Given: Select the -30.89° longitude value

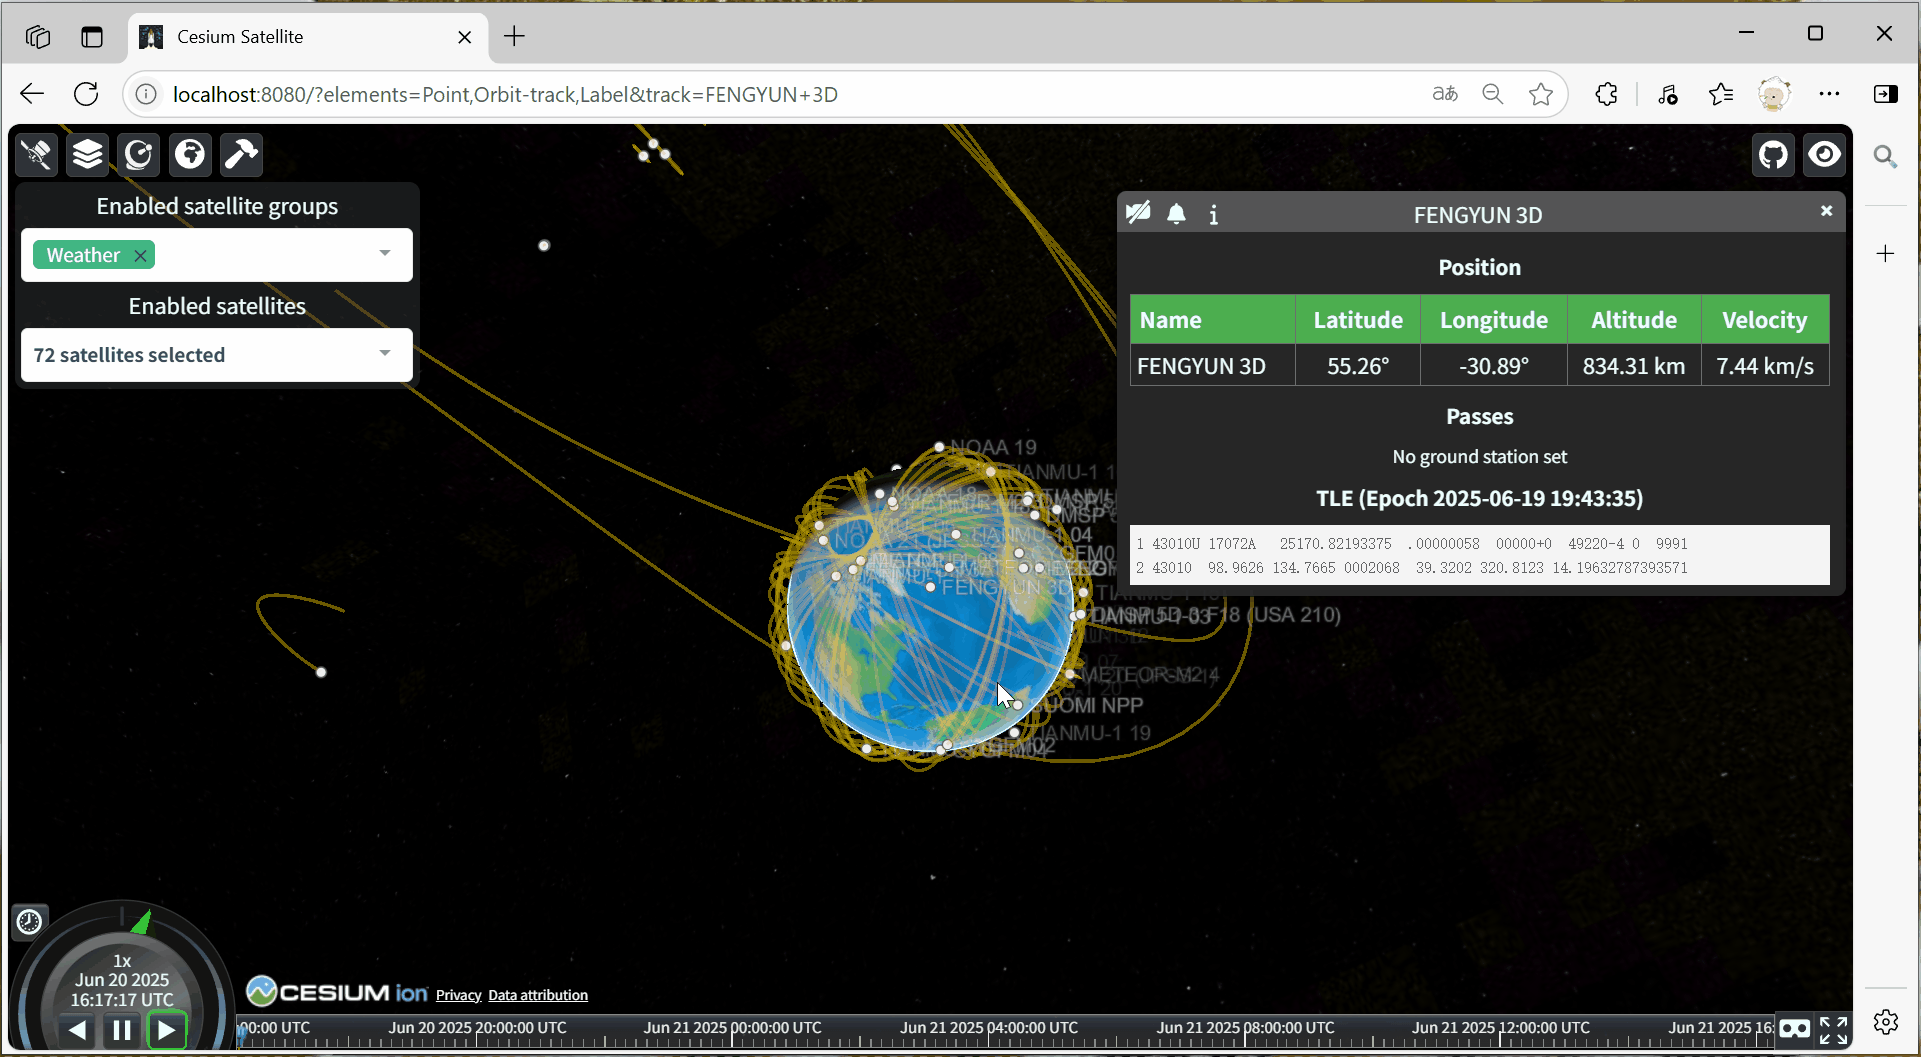Looking at the screenshot, I should (1494, 366).
